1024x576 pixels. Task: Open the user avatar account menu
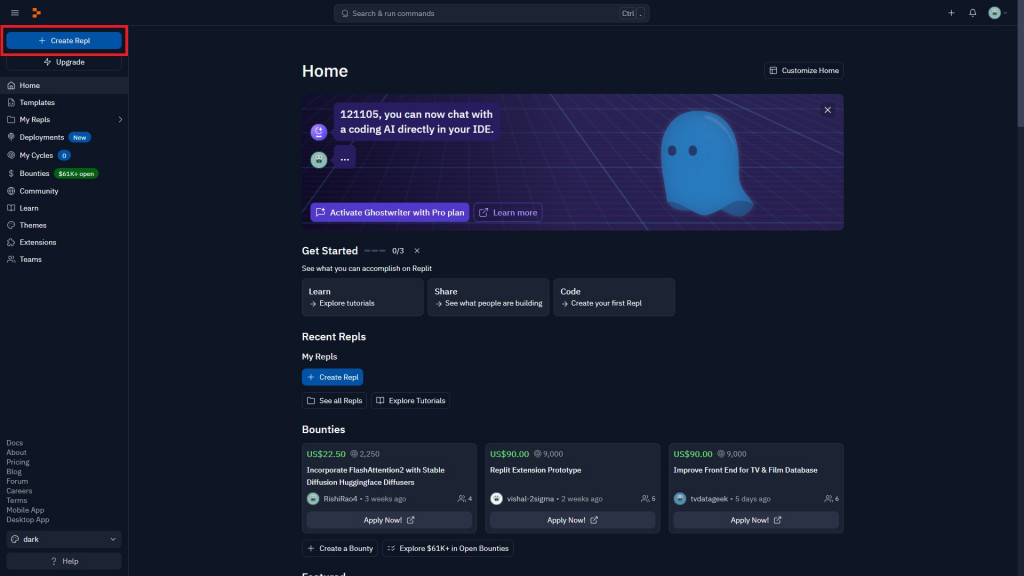tap(997, 13)
